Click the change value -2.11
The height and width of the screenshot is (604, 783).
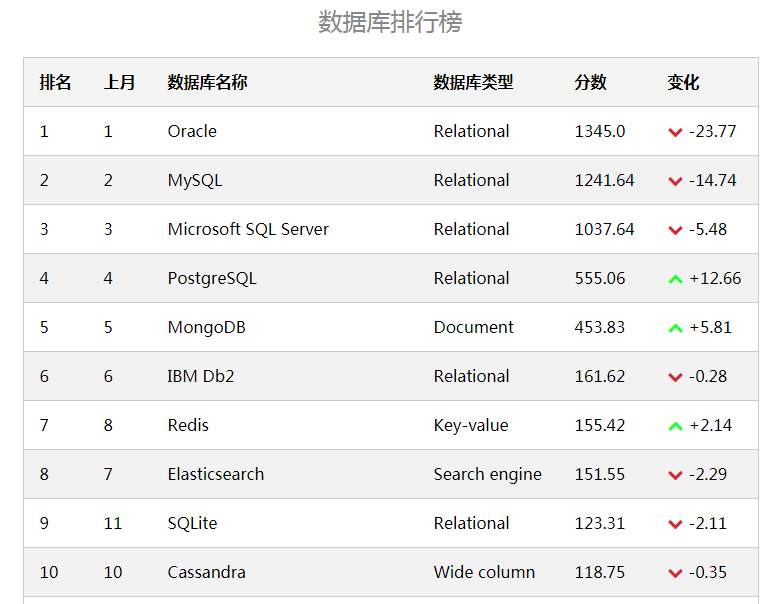click(708, 523)
